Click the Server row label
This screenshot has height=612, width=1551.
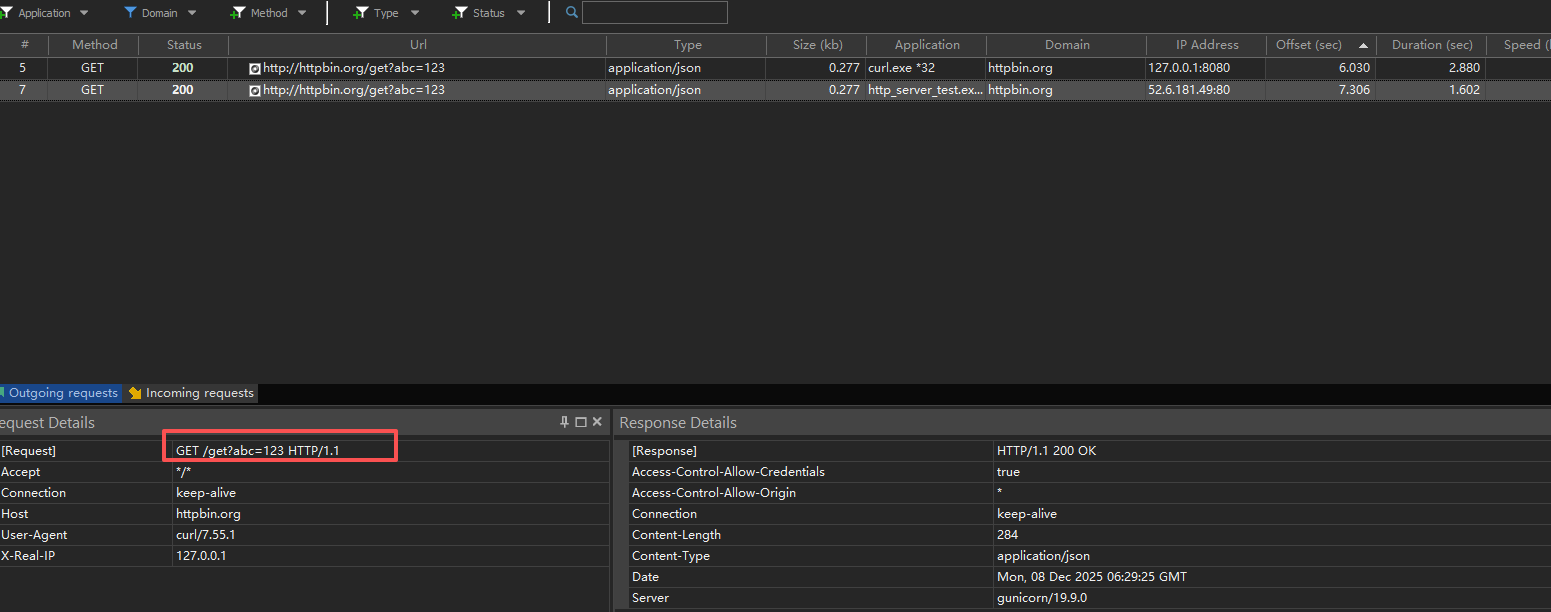coord(650,598)
